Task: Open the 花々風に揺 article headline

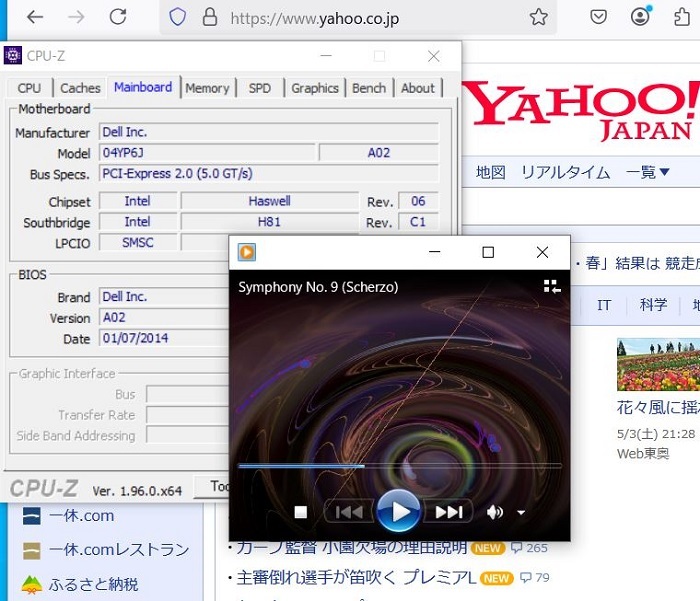Action: 658,407
